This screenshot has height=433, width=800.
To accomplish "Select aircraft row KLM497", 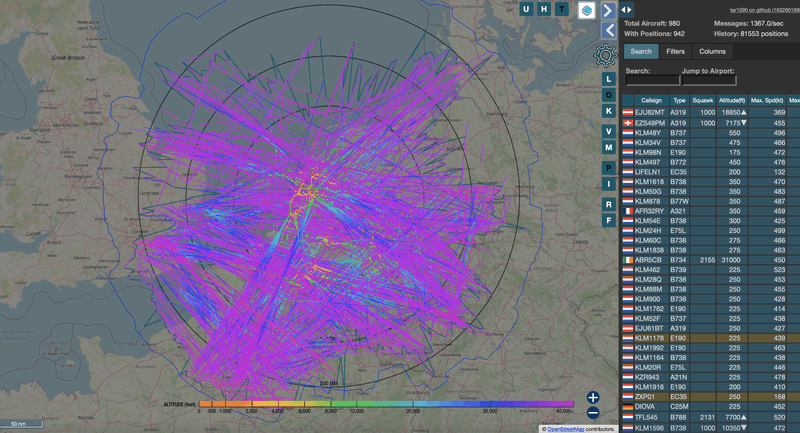I will [x=711, y=162].
